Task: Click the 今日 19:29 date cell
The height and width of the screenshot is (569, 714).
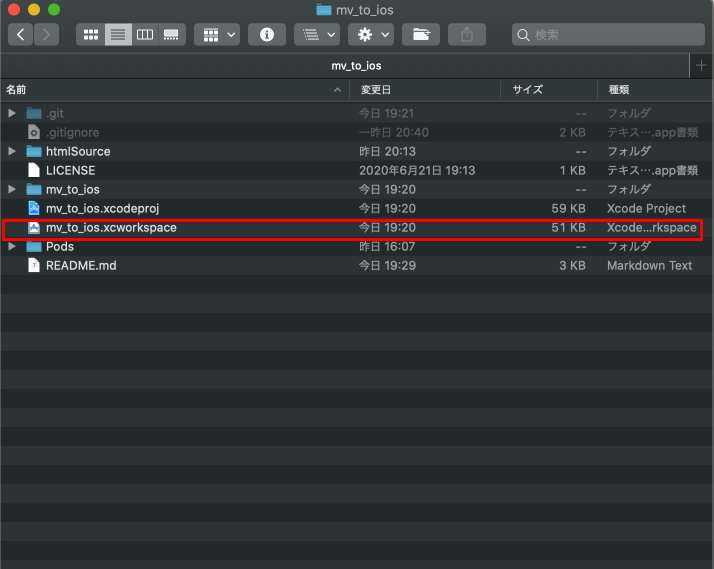Action: [x=387, y=265]
